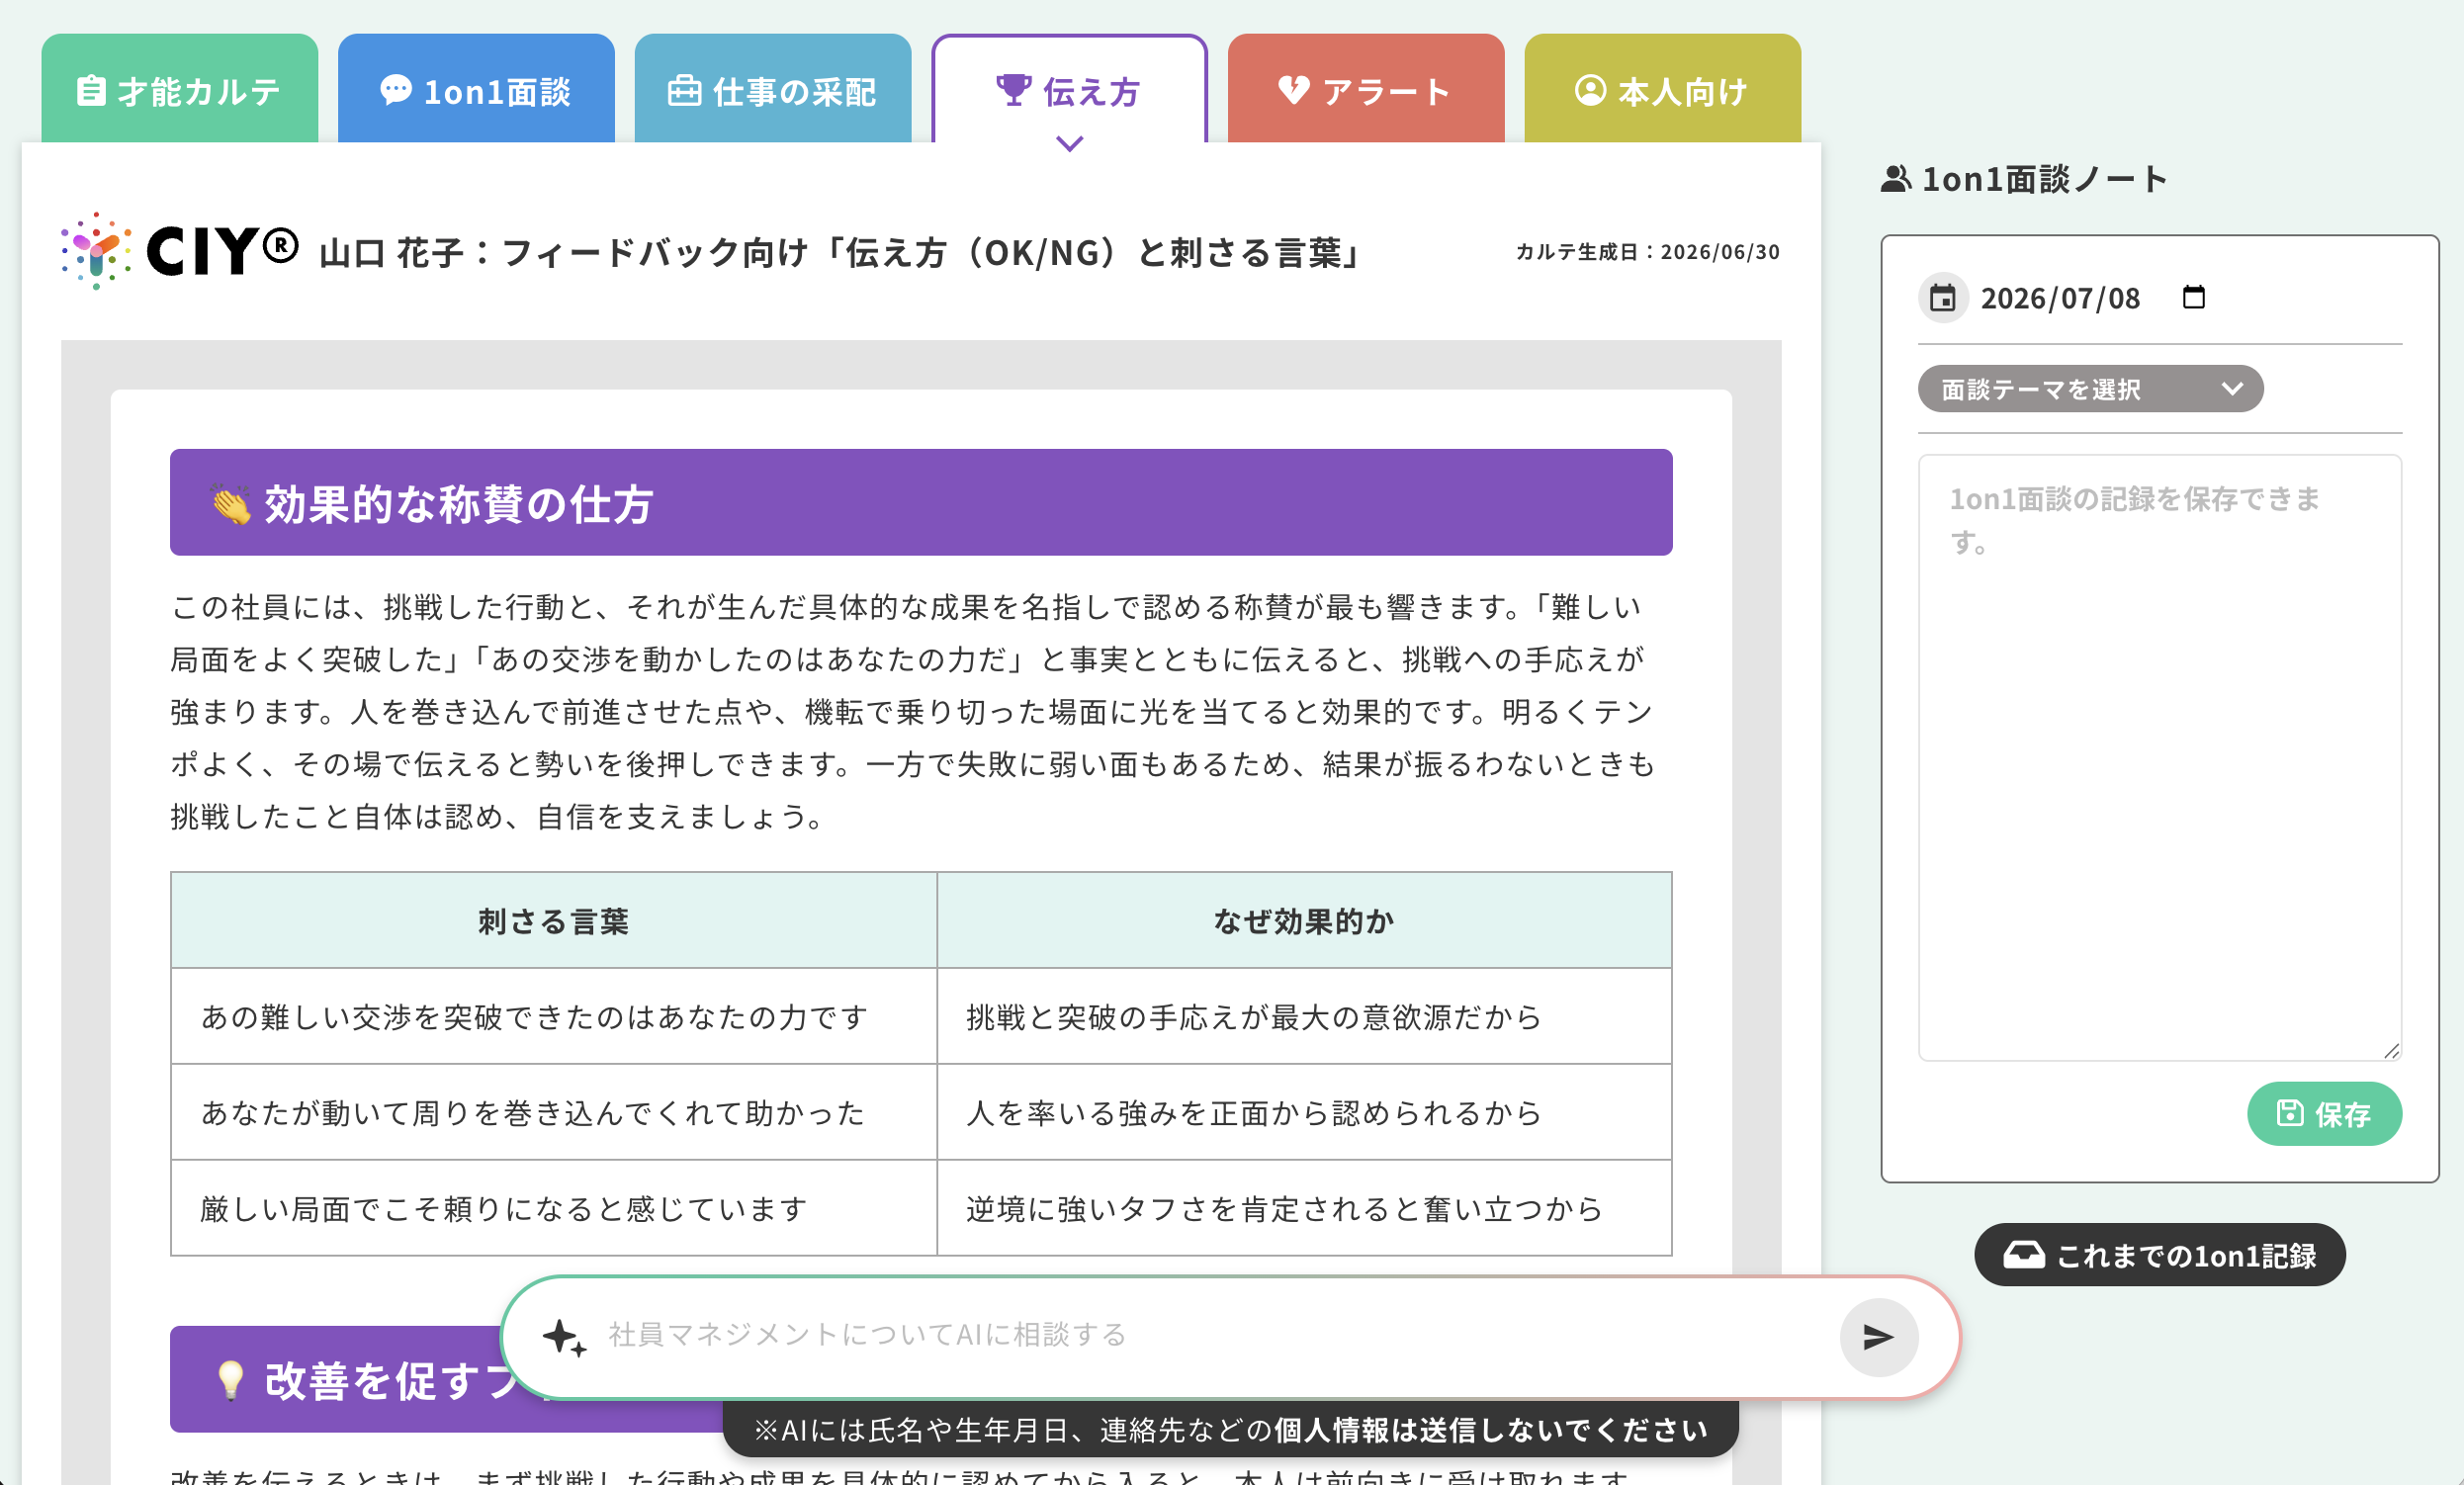The width and height of the screenshot is (2464, 1485).
Task: Select cell 厳しい局面でこそ頼りになると感じています
Action: coord(553,1208)
